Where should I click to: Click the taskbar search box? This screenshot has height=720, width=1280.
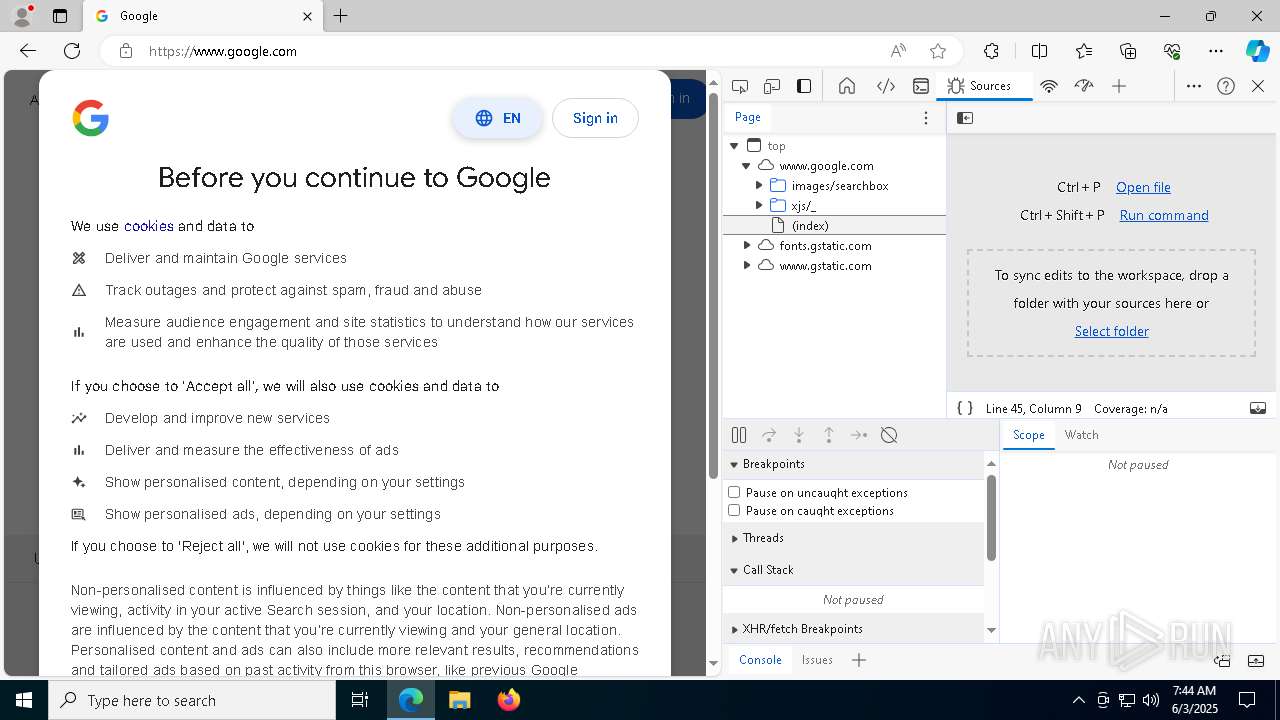pos(192,700)
